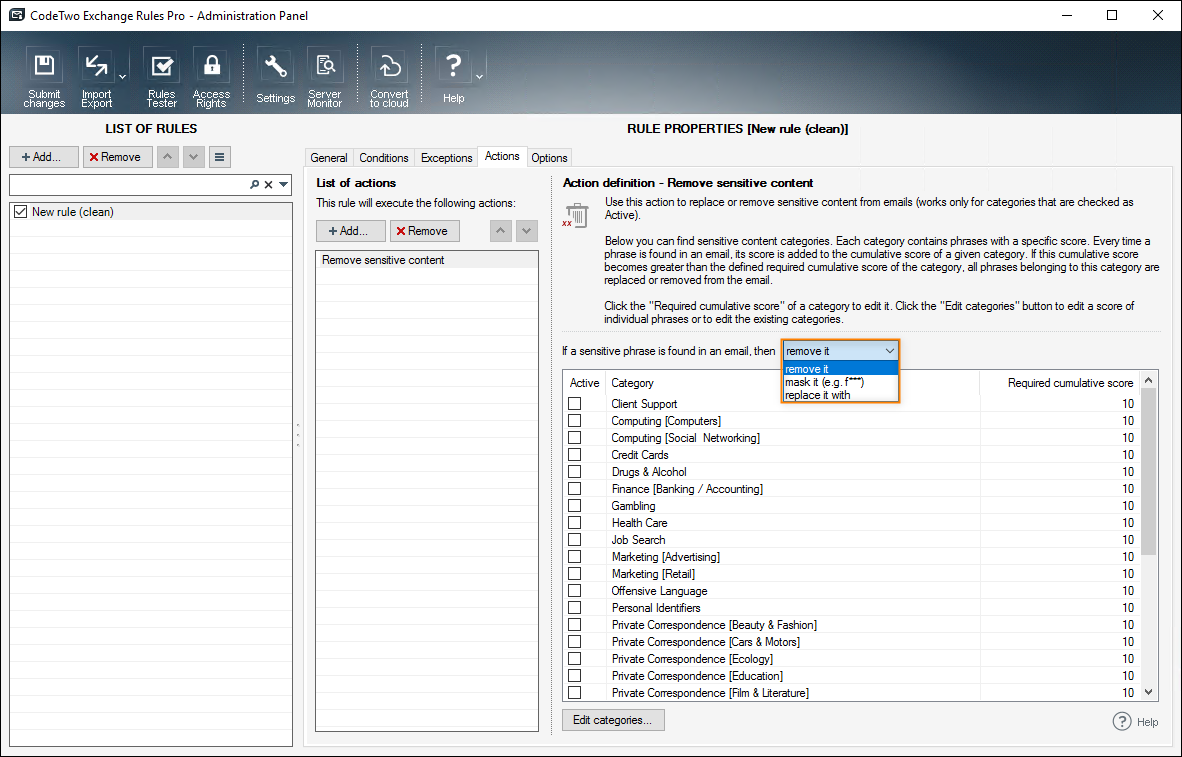This screenshot has height=757, width=1182.
Task: Click Remove button in List of actions
Action: [x=424, y=231]
